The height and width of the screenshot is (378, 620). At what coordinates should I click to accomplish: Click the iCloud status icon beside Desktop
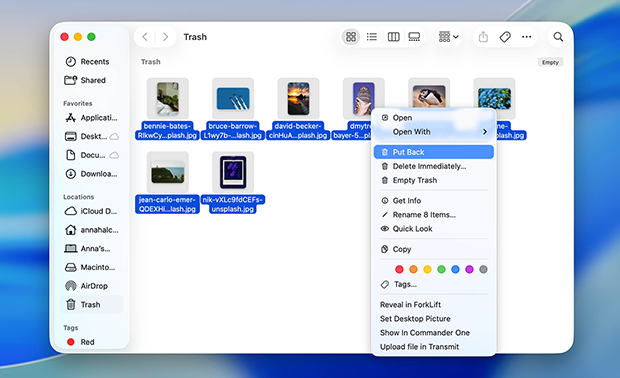point(114,136)
